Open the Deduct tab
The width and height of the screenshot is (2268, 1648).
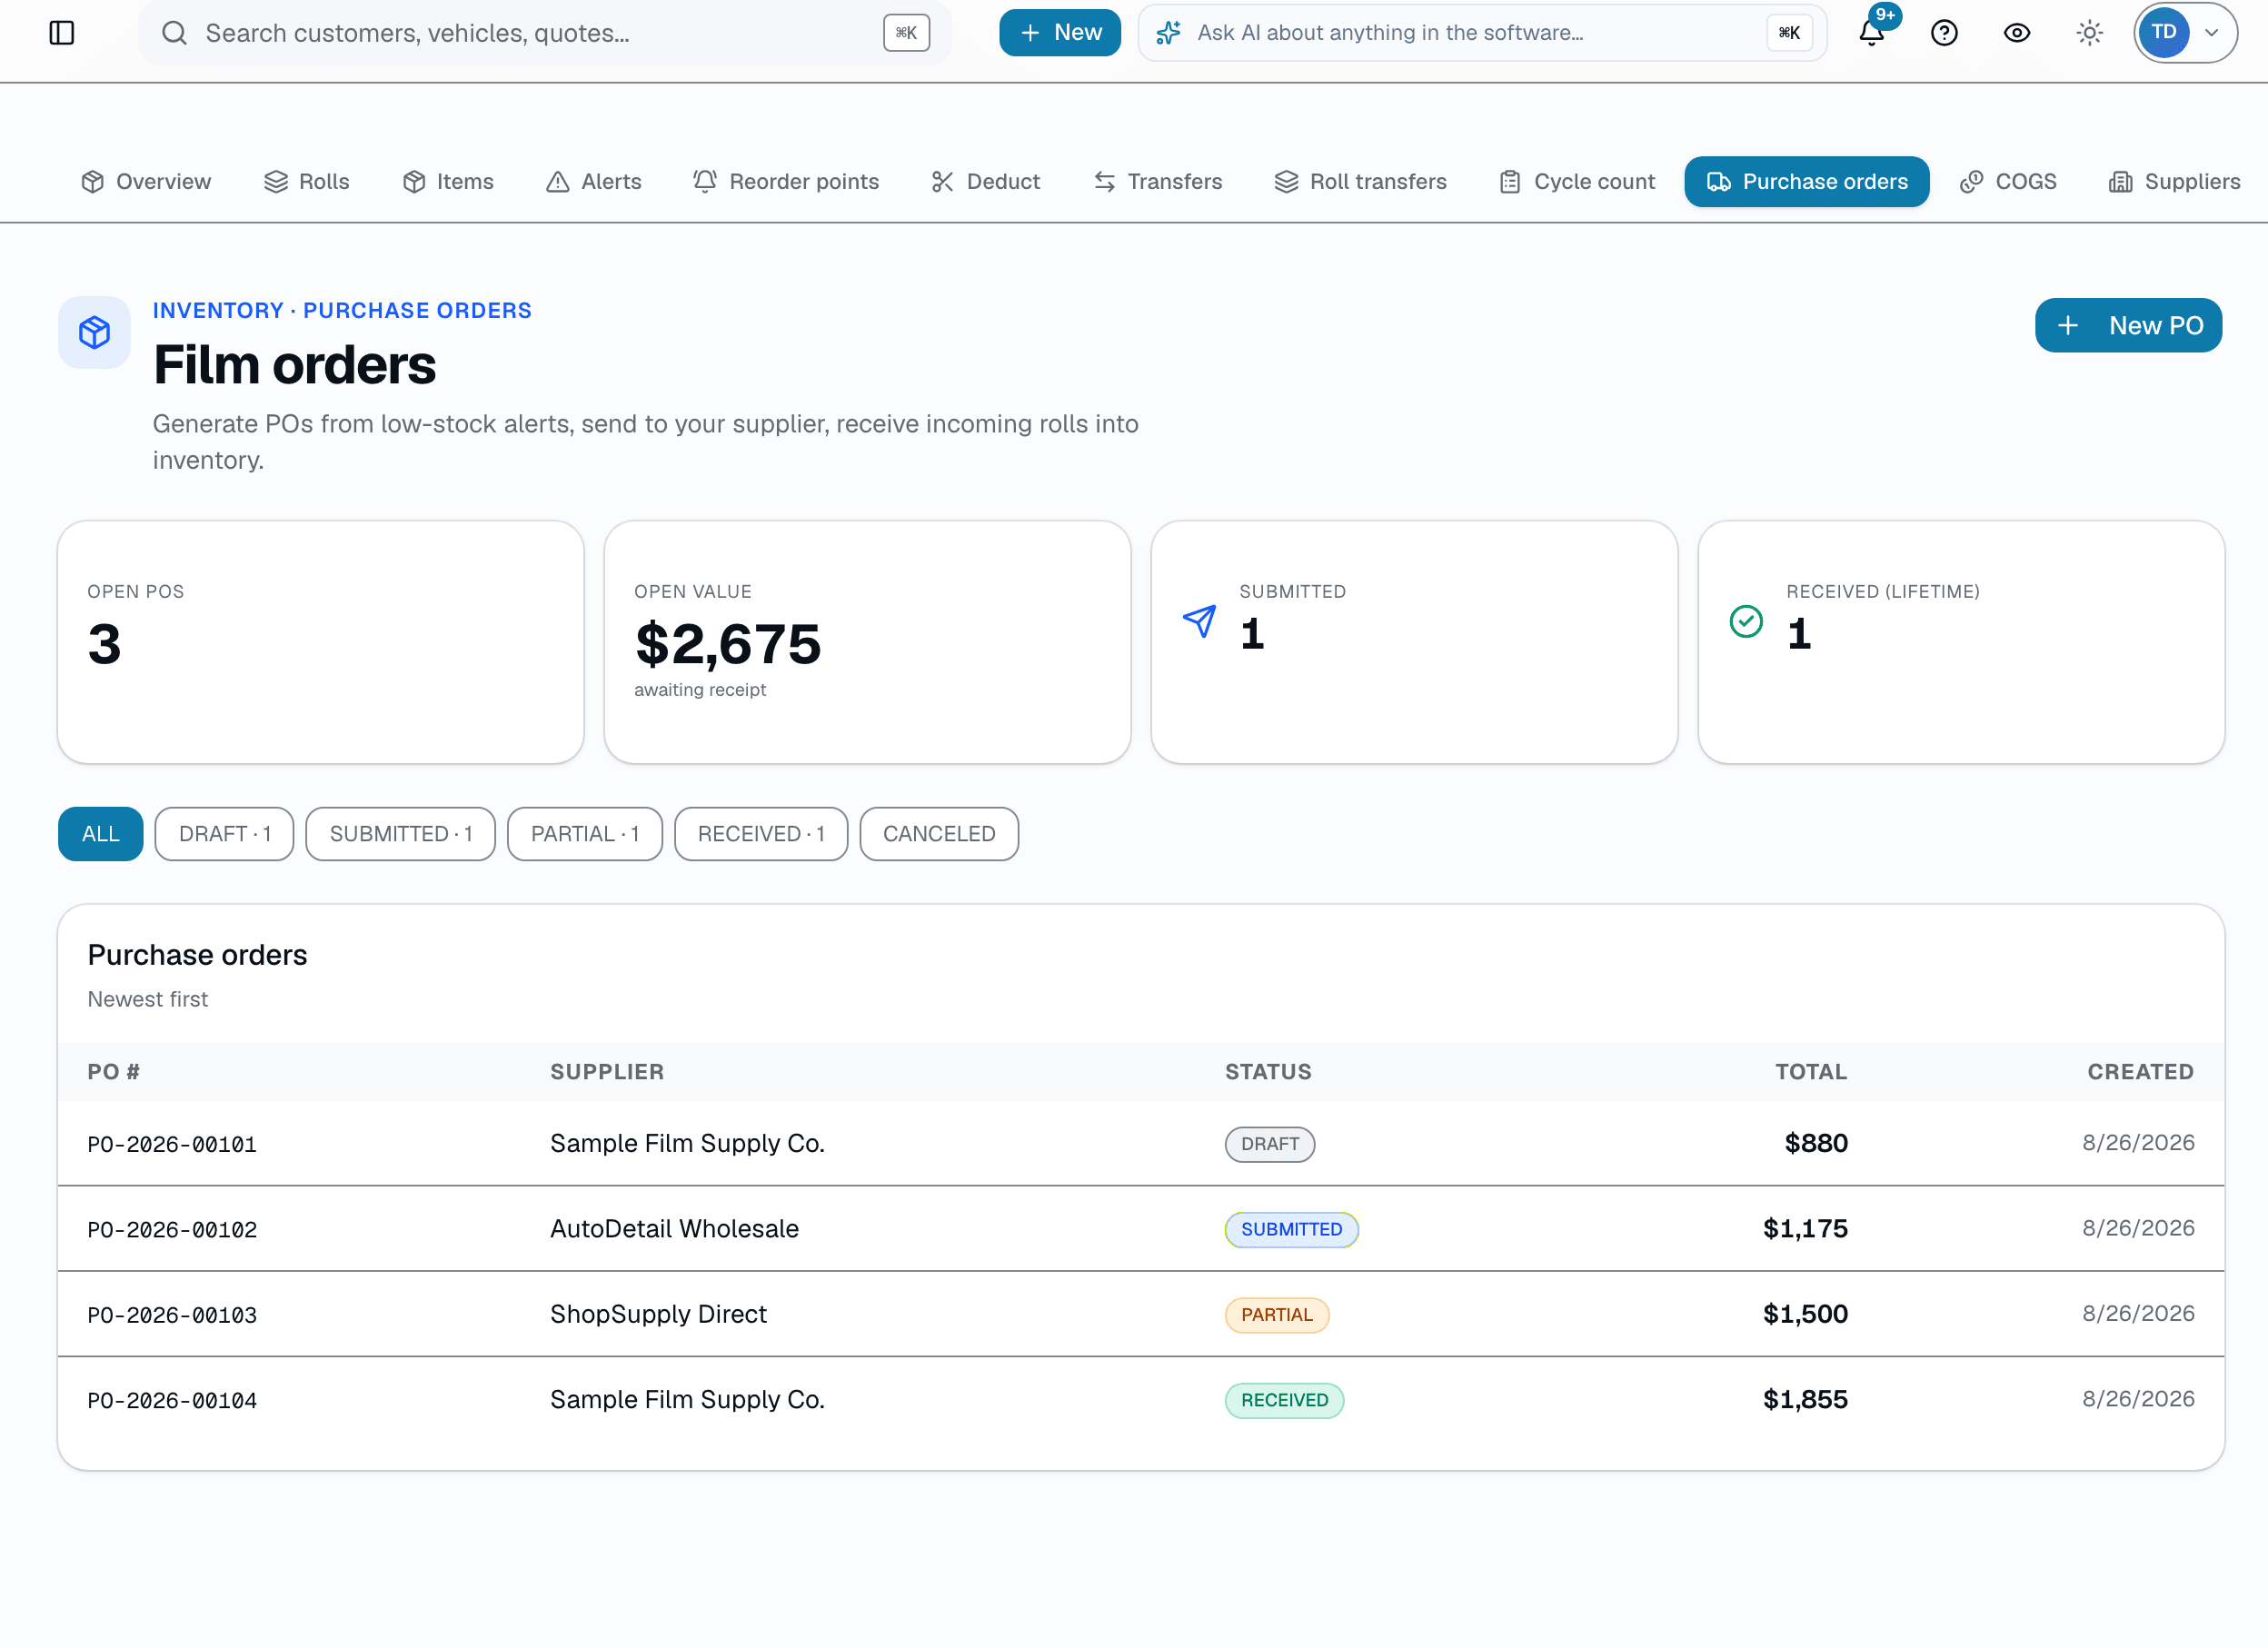(x=985, y=182)
